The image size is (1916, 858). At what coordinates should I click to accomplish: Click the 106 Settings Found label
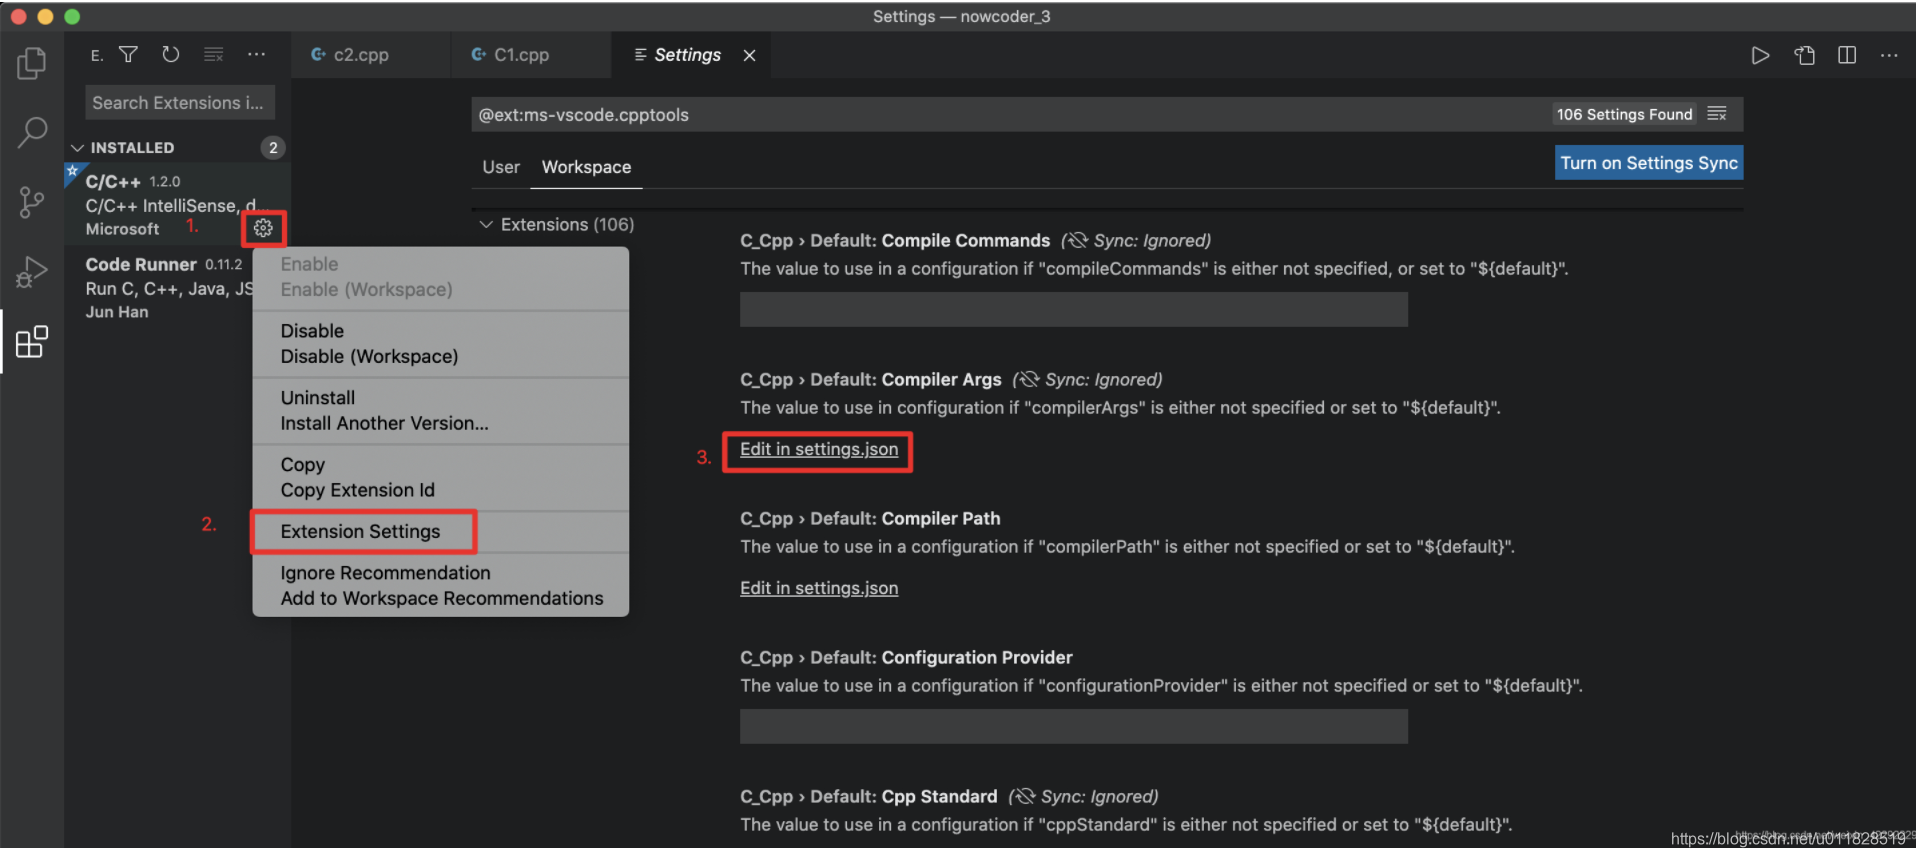coord(1624,114)
